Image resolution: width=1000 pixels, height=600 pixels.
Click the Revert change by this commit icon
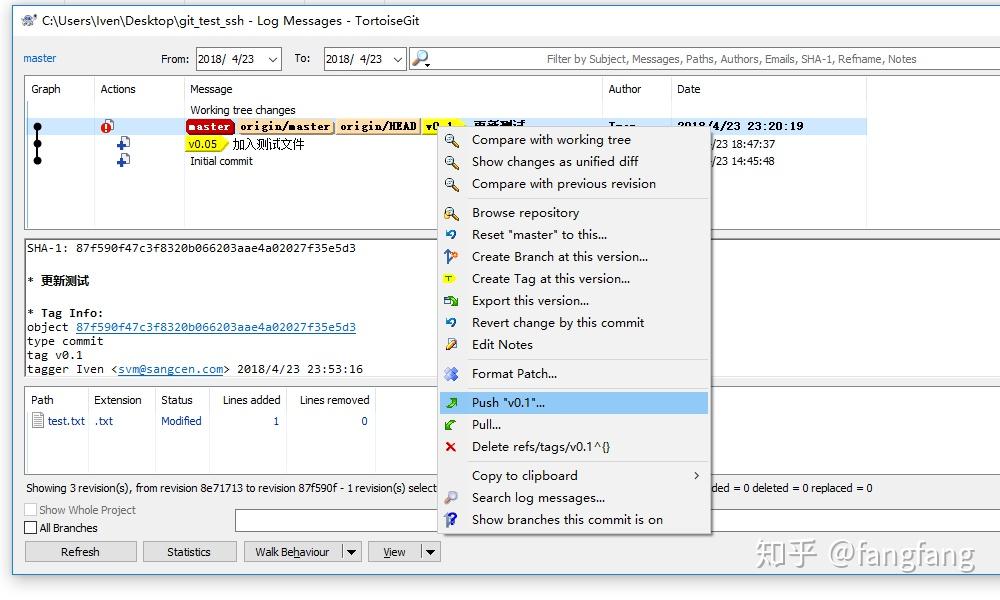click(451, 323)
